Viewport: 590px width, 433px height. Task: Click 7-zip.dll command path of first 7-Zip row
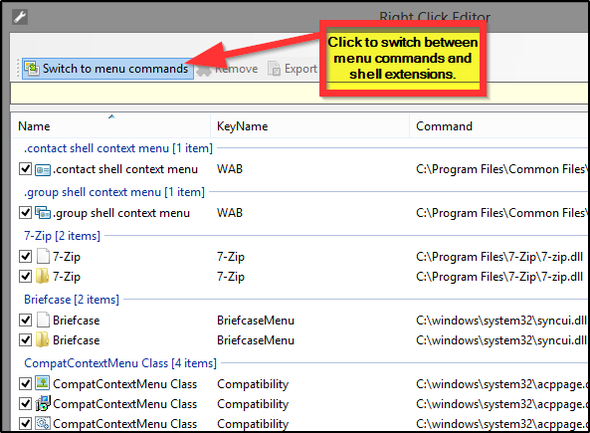coord(499,257)
